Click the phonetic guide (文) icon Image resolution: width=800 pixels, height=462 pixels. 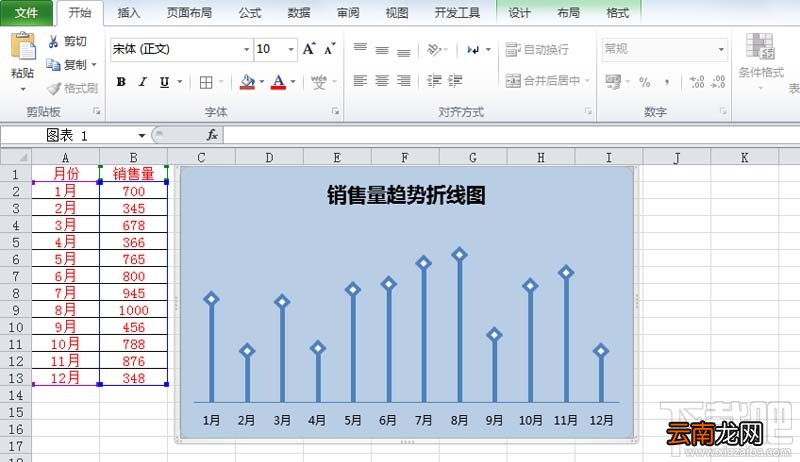click(319, 82)
